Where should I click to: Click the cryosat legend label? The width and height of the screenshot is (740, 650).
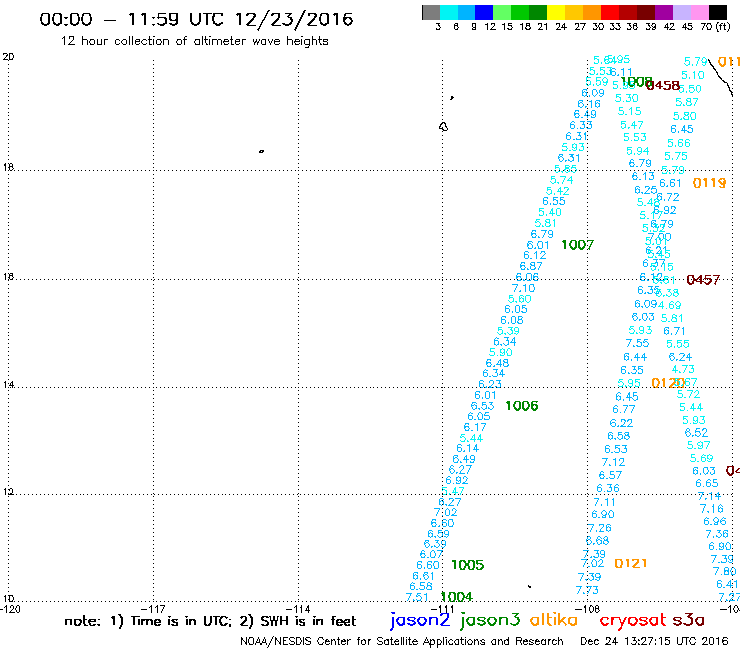[x=632, y=620]
